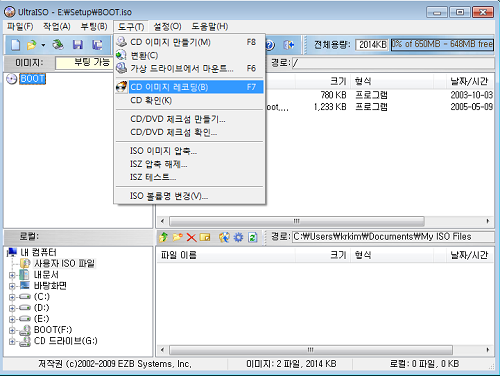Choose CD 이미지 만들기(M) menu entry
Image resolution: width=500 pixels, height=376 pixels.
point(190,42)
